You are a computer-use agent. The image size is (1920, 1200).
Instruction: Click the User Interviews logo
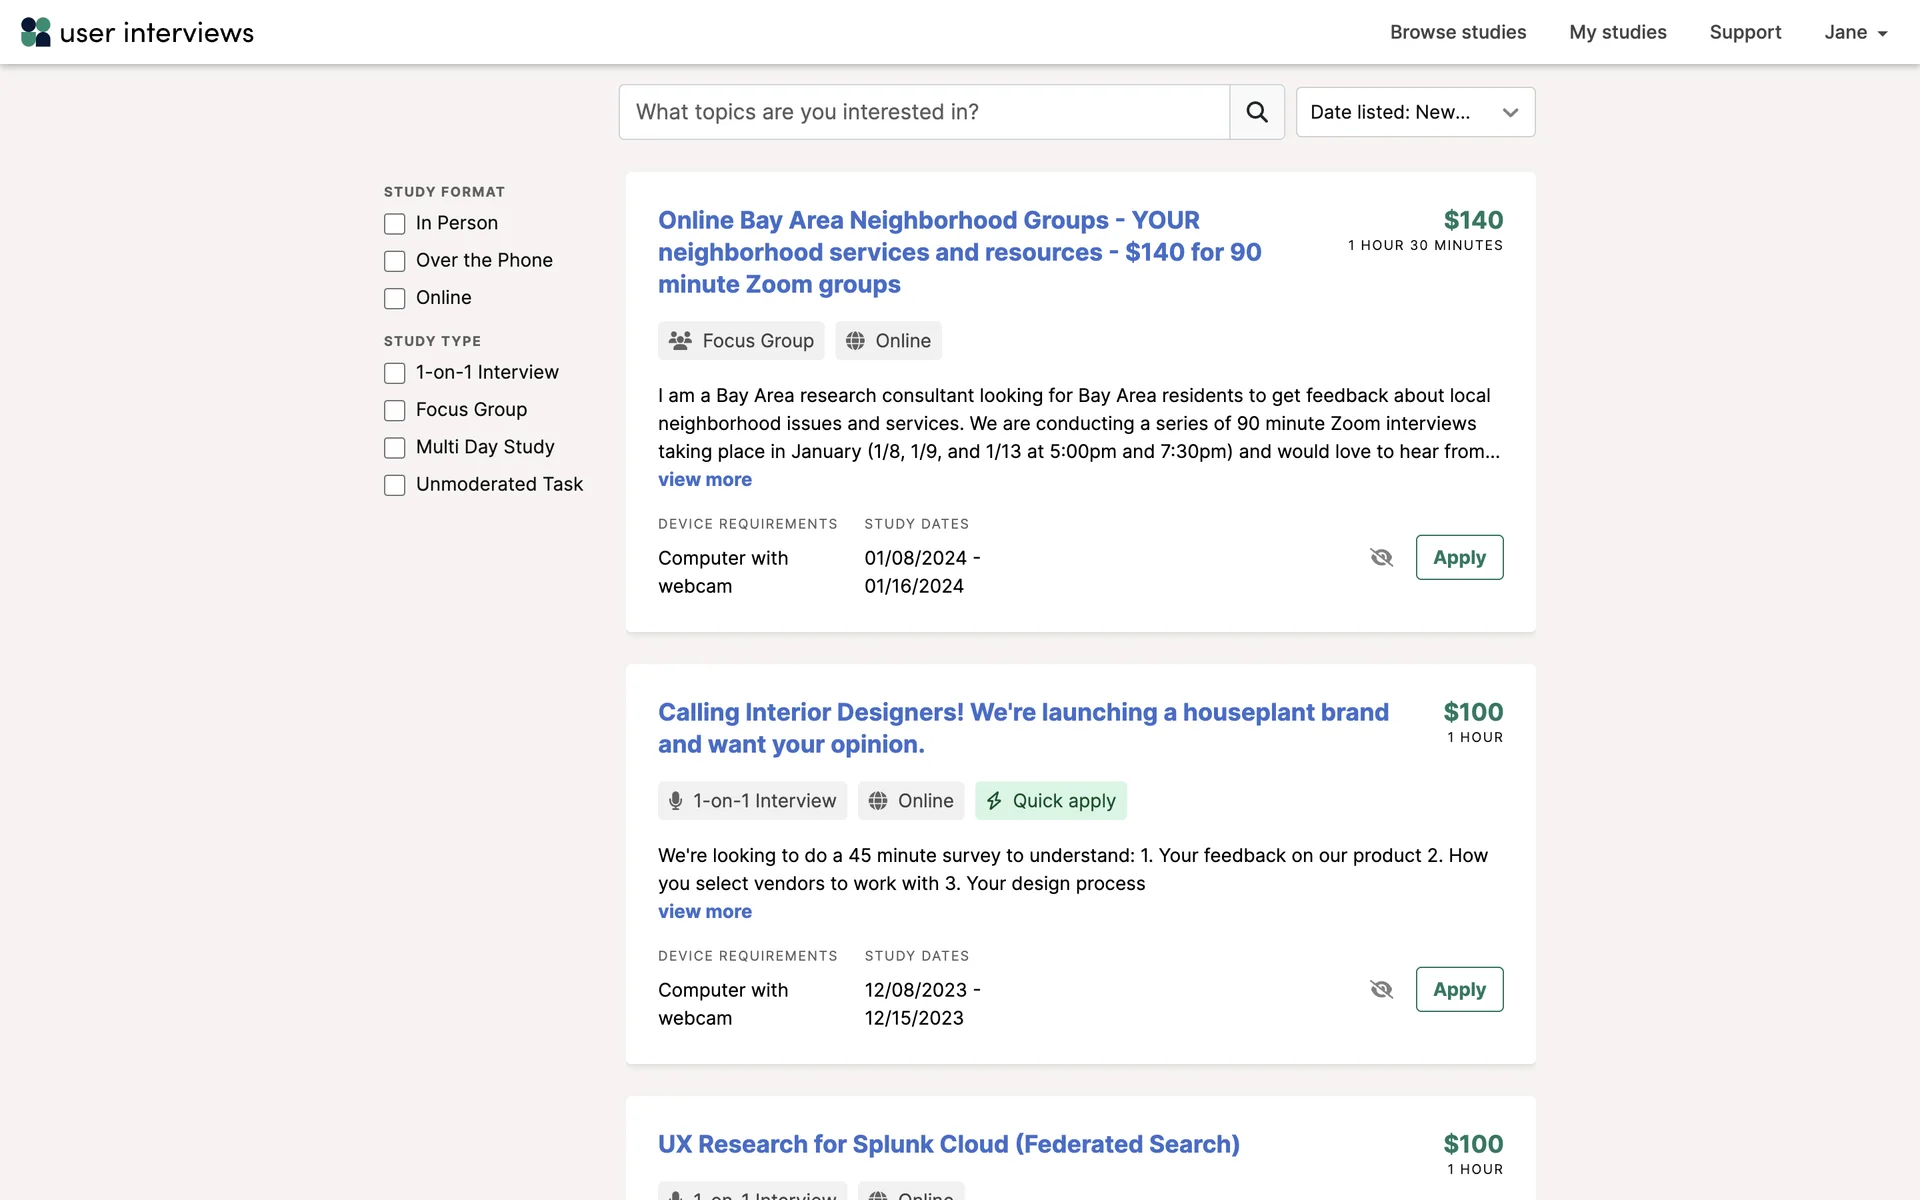137,32
